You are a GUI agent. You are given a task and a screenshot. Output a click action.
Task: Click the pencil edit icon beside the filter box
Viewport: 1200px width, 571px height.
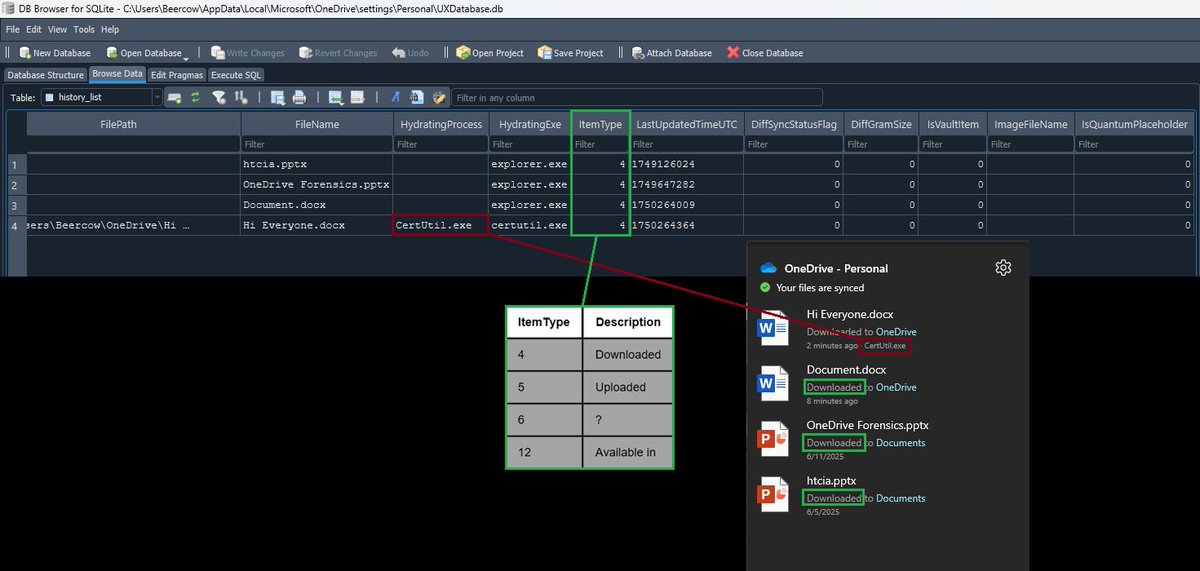point(438,97)
